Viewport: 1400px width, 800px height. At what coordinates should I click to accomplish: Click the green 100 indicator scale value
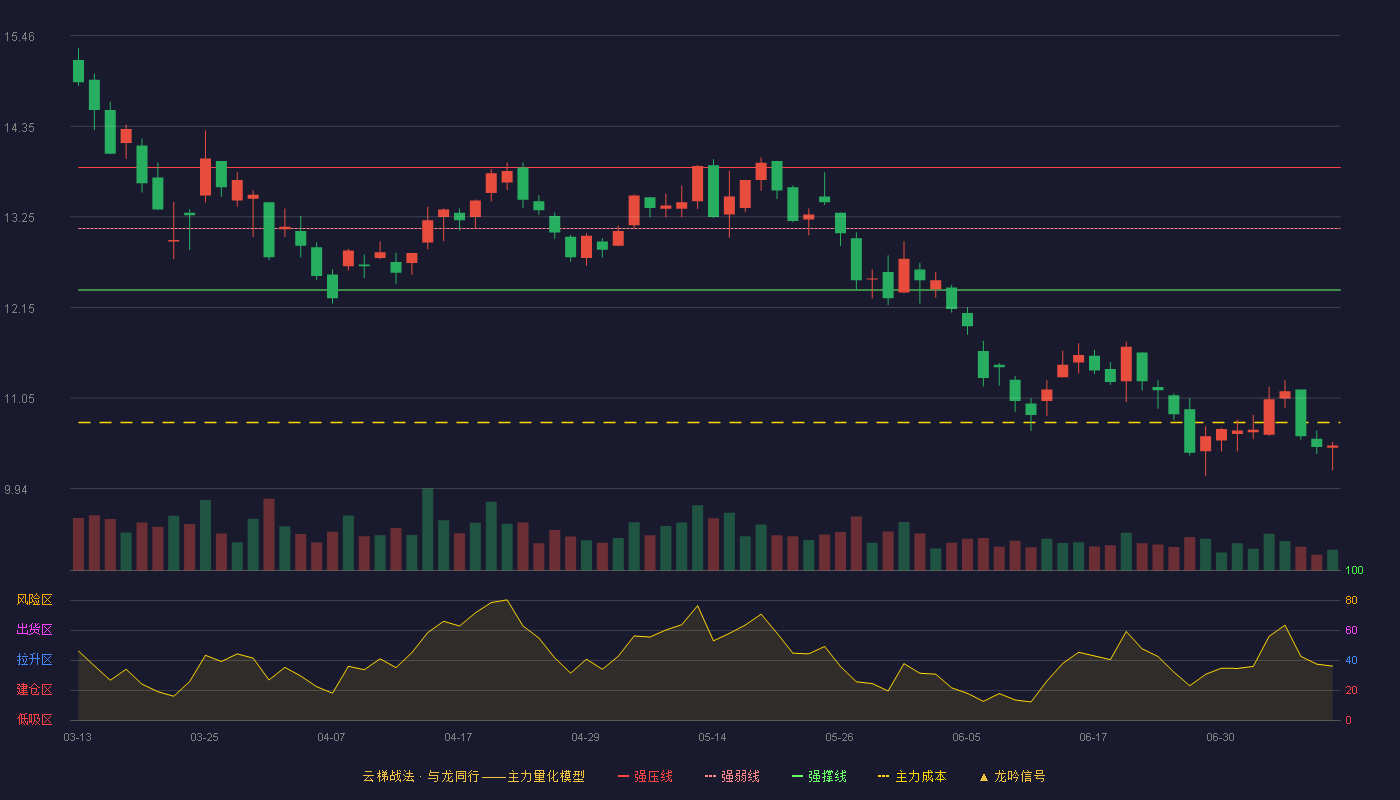pos(1354,570)
